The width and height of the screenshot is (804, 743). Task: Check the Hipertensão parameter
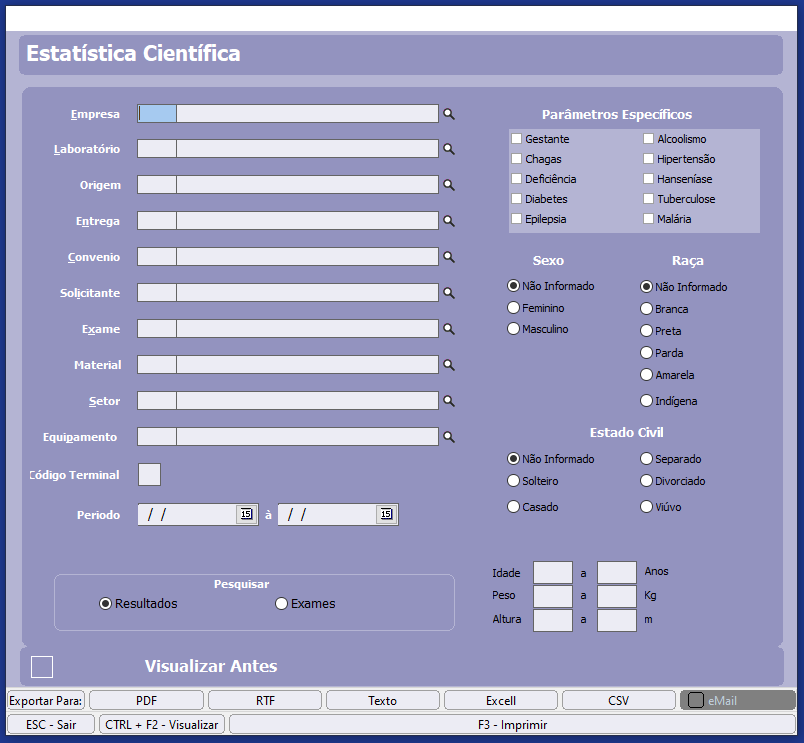[649, 159]
